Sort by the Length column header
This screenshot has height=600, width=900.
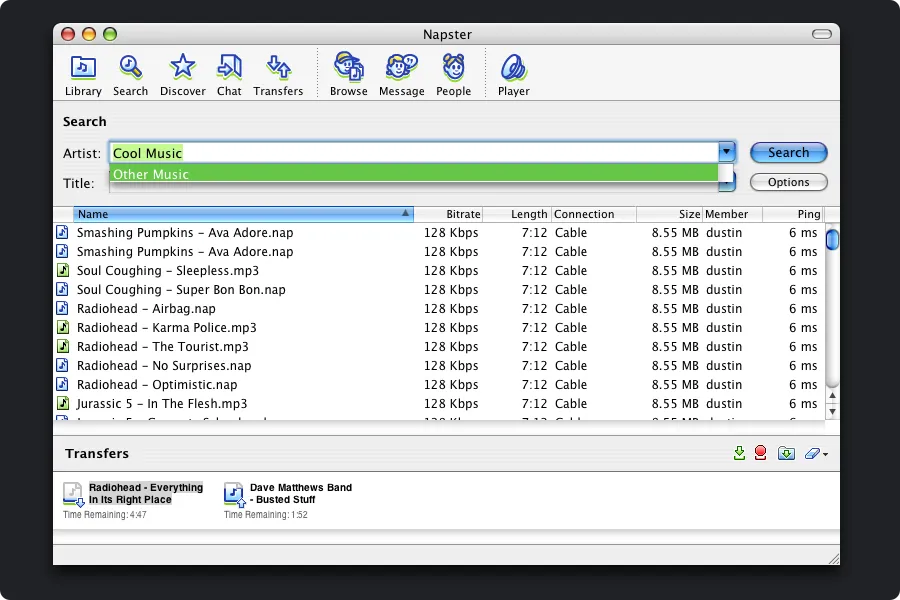(x=517, y=214)
